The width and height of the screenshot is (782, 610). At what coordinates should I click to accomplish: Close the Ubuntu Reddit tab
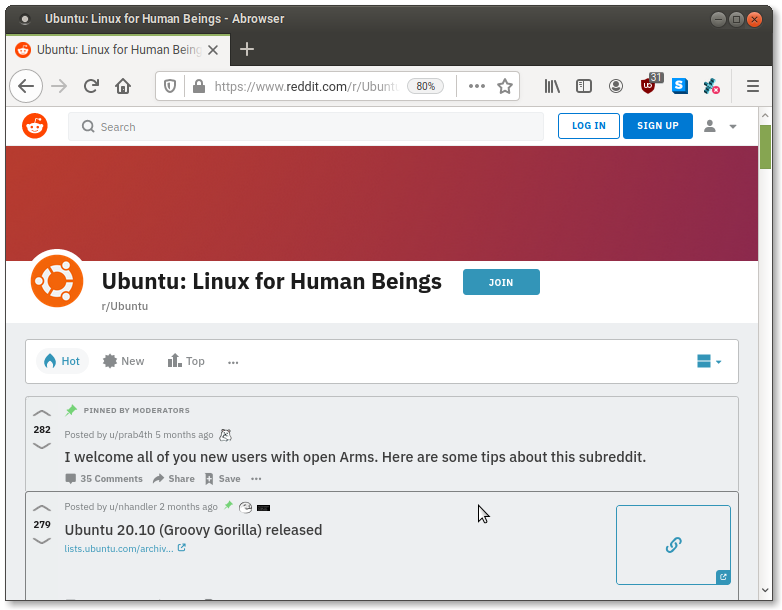click(x=213, y=50)
